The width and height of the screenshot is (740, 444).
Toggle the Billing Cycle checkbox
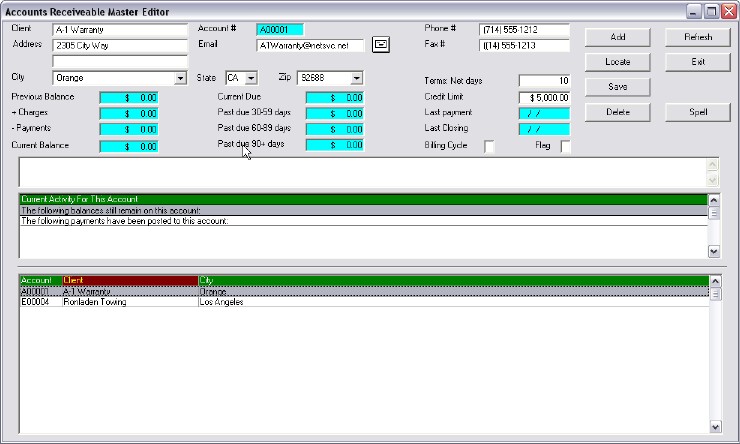[x=489, y=147]
